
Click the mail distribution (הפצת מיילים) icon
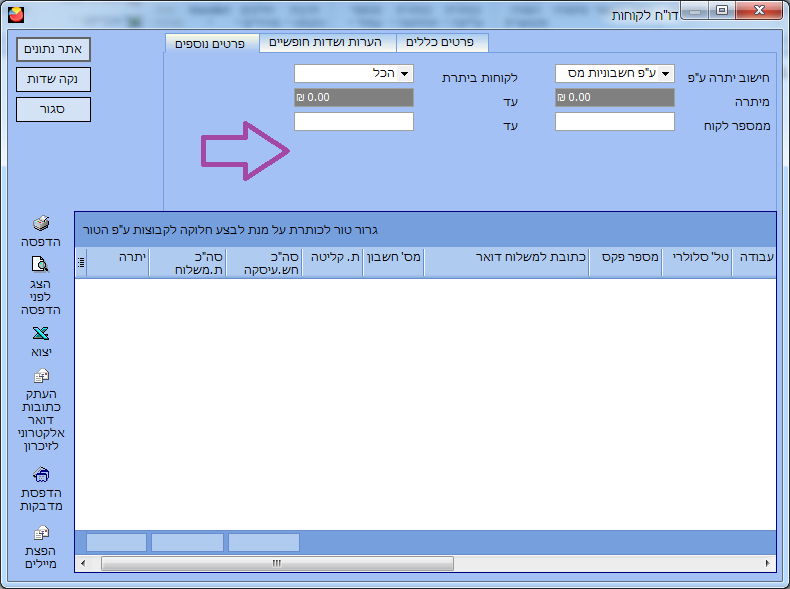coord(41,533)
